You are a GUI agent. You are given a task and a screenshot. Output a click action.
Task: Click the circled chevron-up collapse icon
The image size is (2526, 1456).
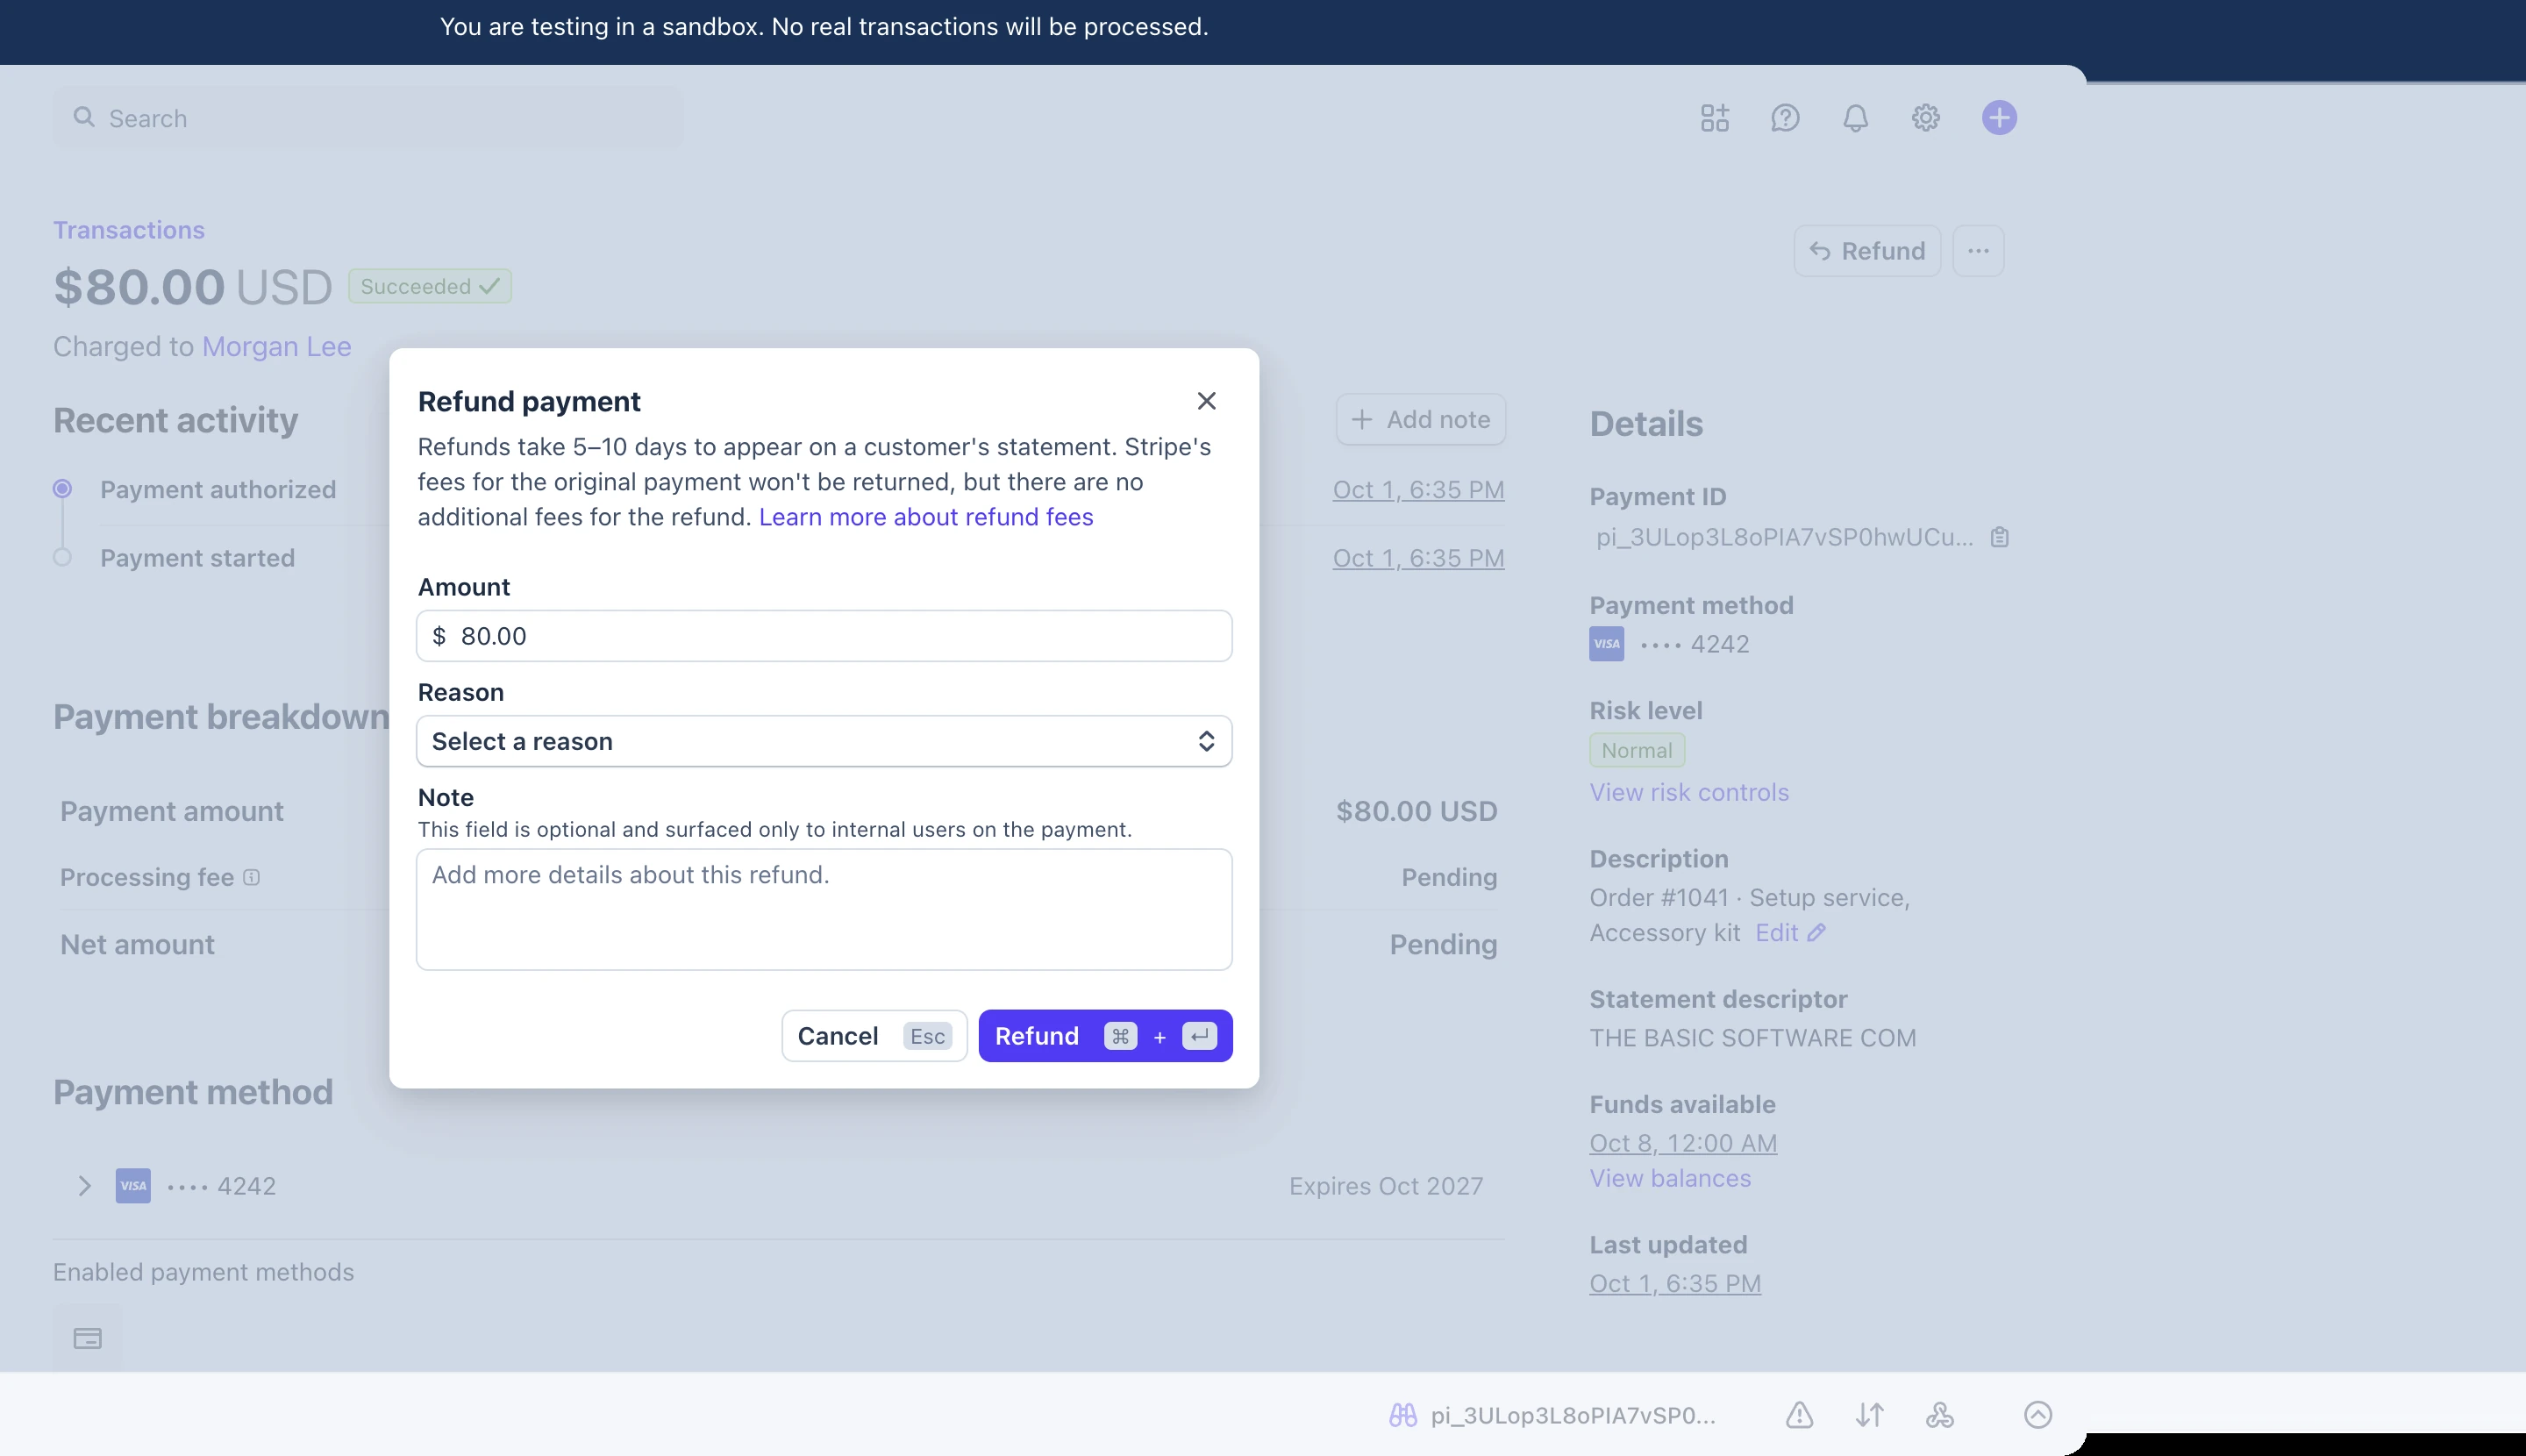coord(2038,1415)
